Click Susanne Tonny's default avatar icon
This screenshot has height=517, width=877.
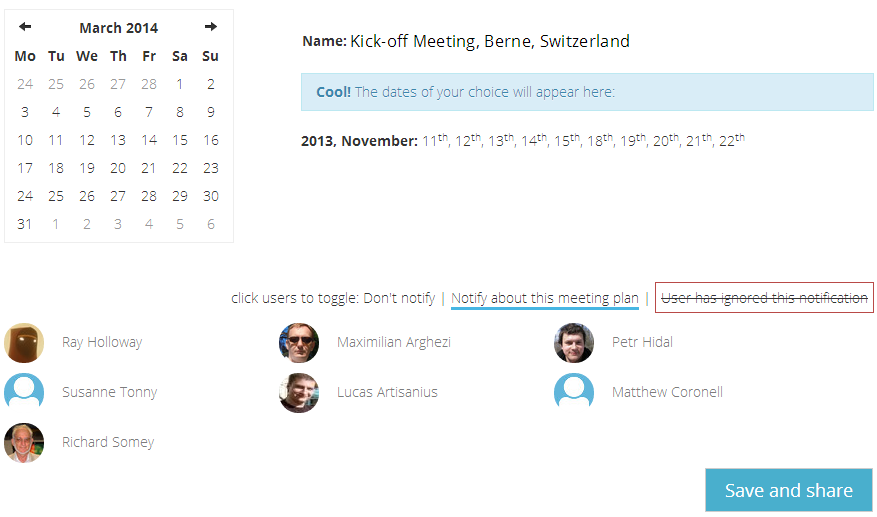[24, 392]
